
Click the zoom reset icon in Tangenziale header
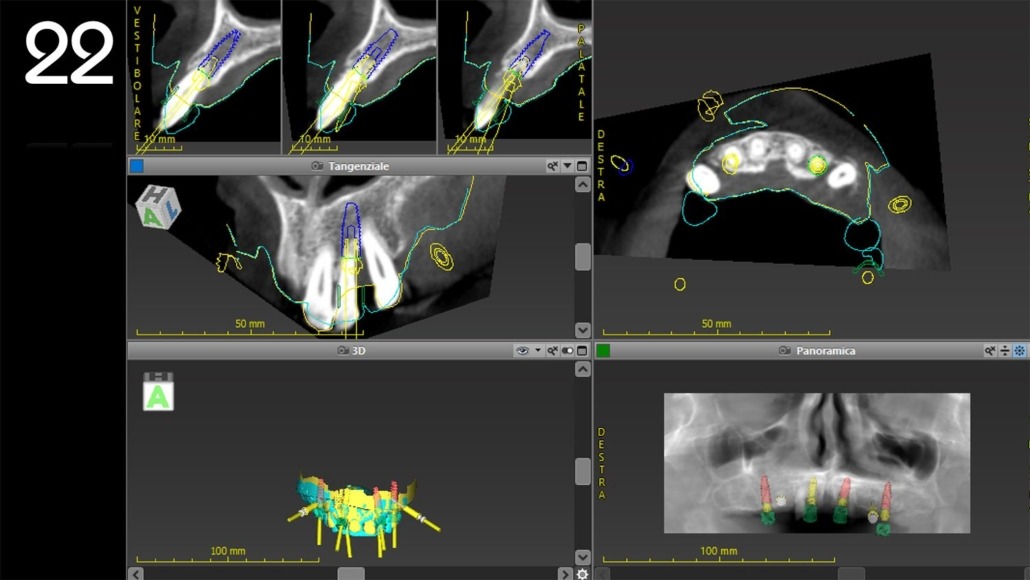(x=552, y=166)
